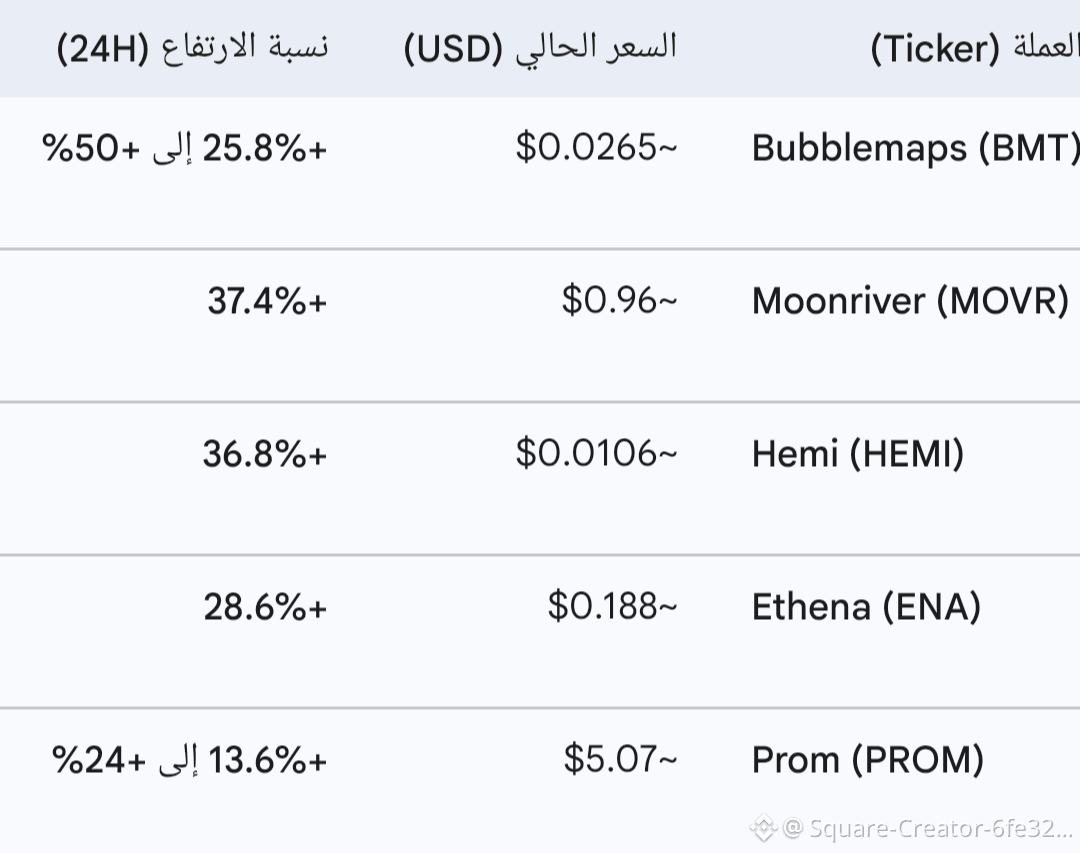Select the $0.0106 price cell
The width and height of the screenshot is (1080, 853).
(x=596, y=453)
